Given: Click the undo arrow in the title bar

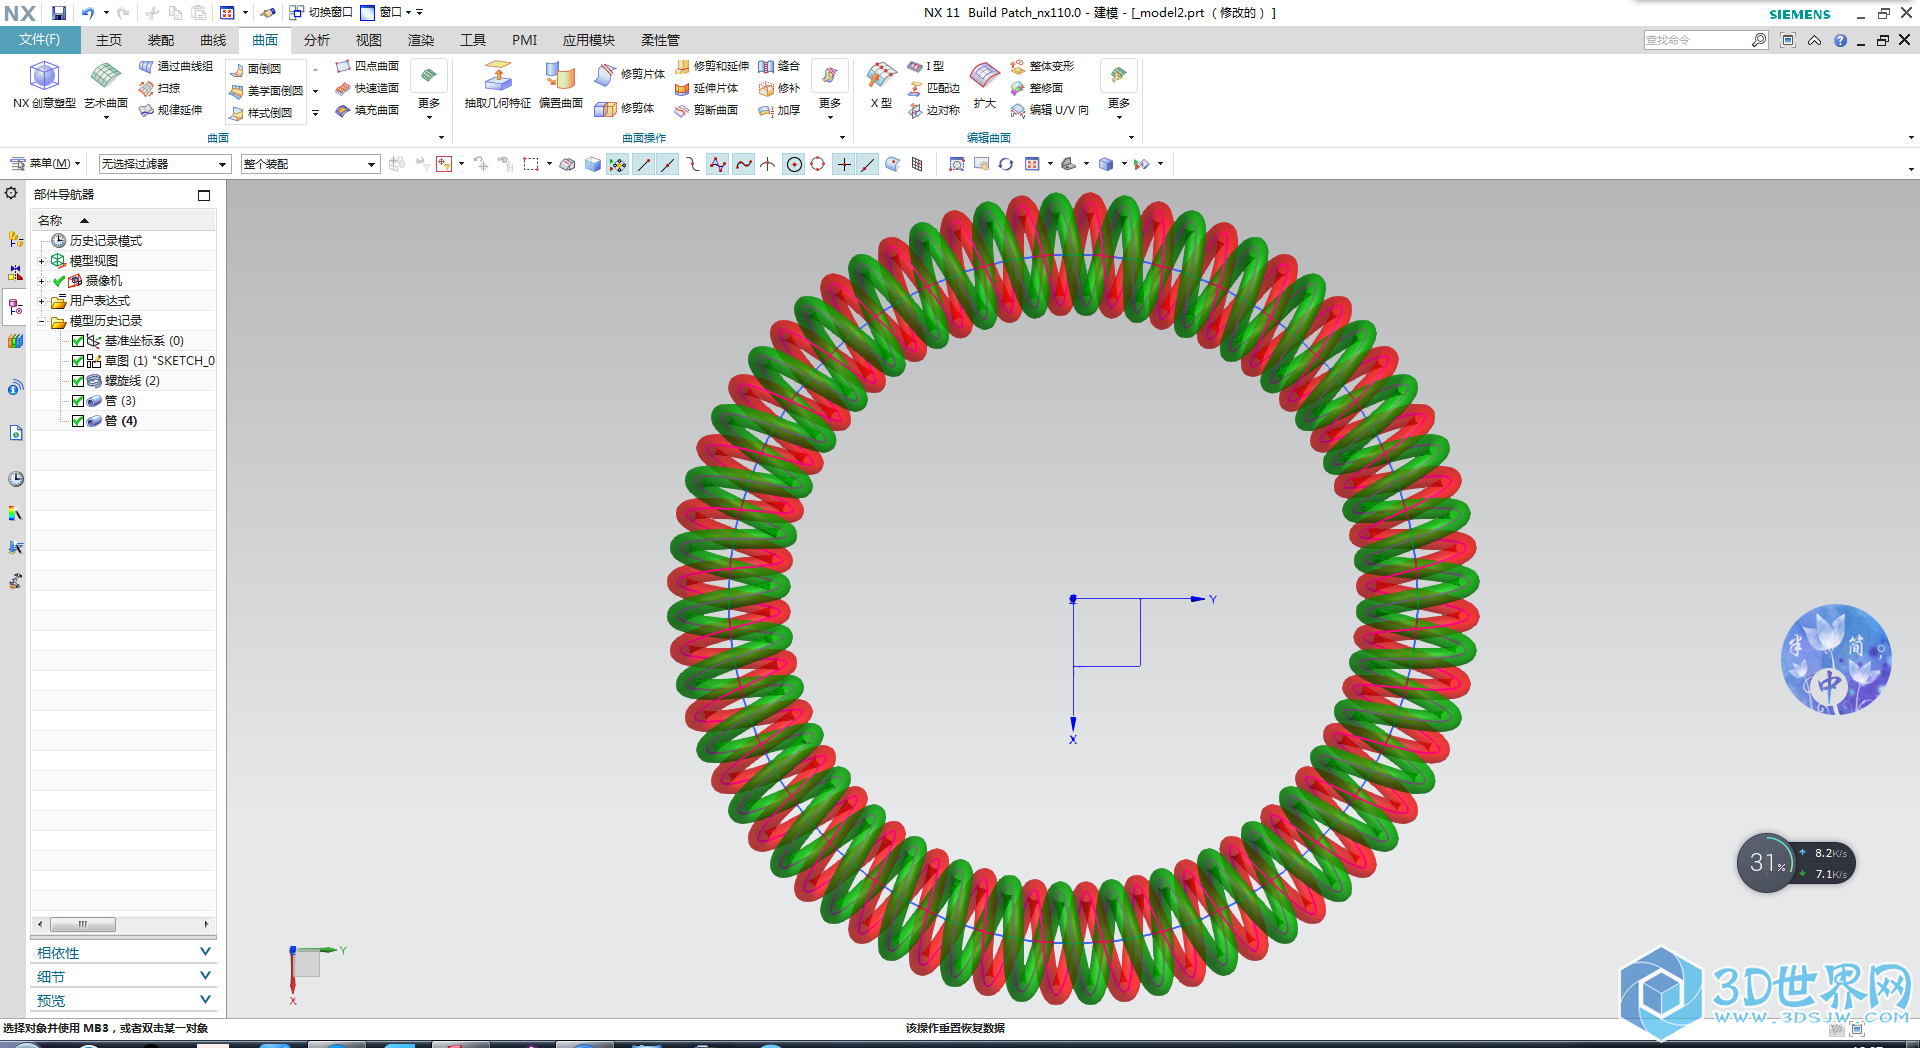Looking at the screenshot, I should coord(88,13).
